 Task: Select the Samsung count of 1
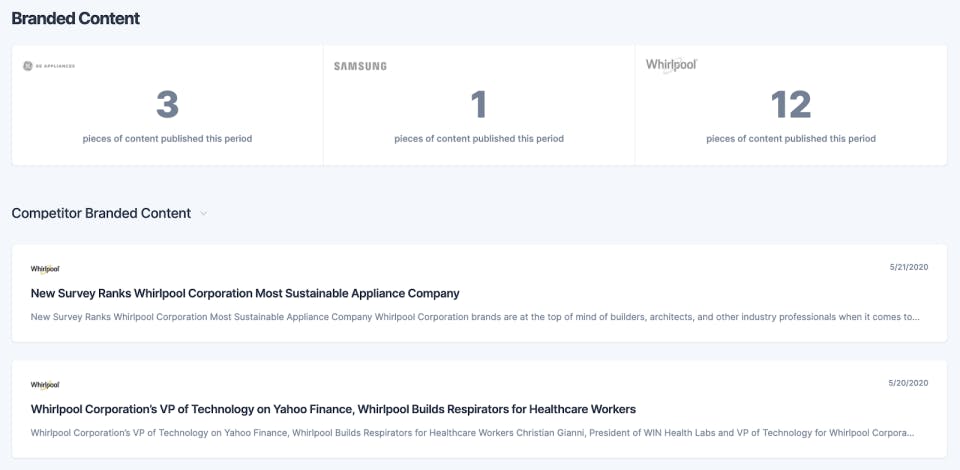[x=479, y=105]
